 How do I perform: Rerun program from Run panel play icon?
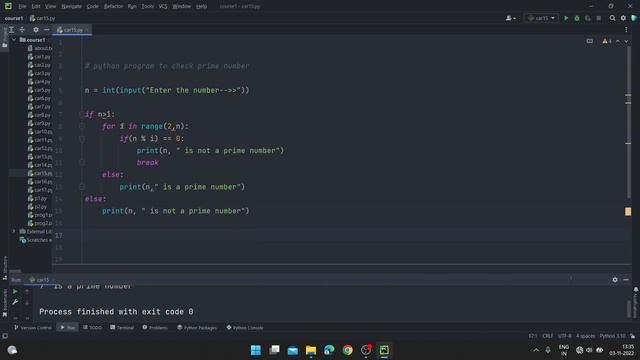pos(15,291)
